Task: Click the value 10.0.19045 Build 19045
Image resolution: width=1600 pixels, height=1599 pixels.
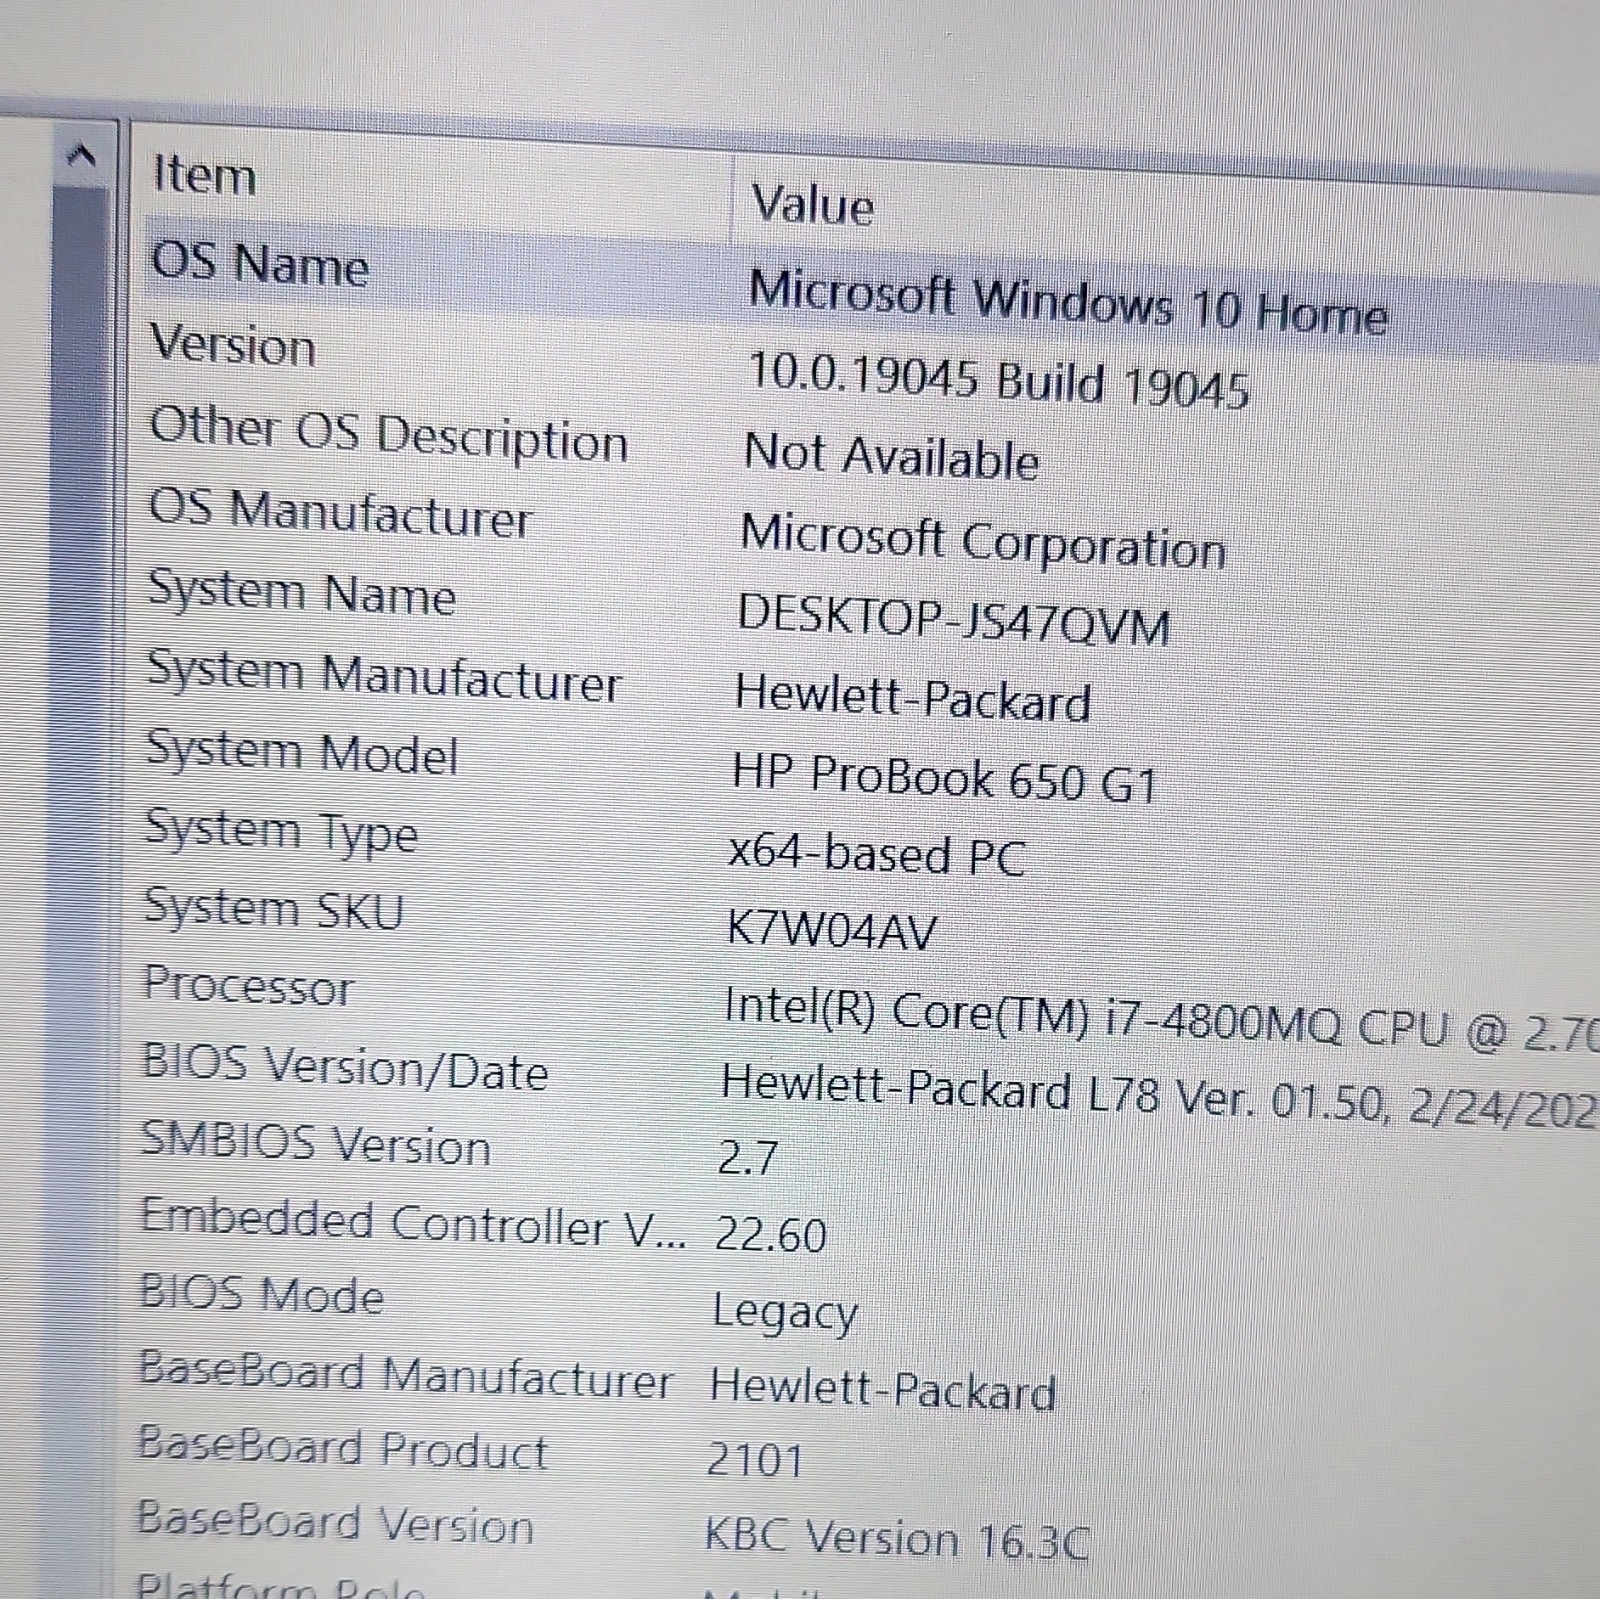Action: coord(998,382)
